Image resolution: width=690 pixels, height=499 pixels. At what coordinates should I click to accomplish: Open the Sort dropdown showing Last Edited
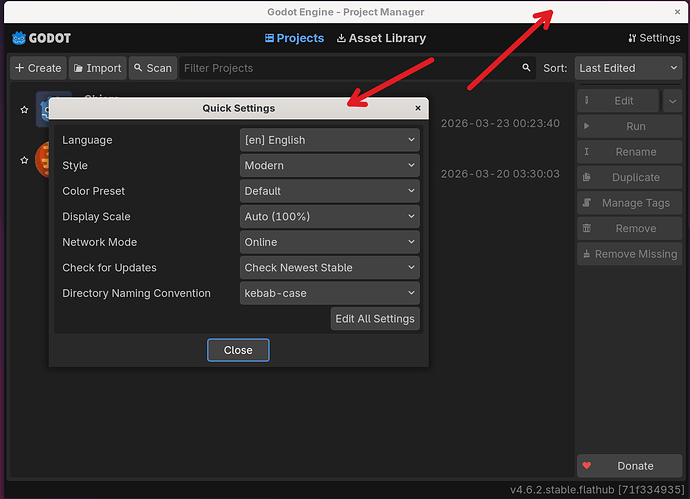click(628, 68)
